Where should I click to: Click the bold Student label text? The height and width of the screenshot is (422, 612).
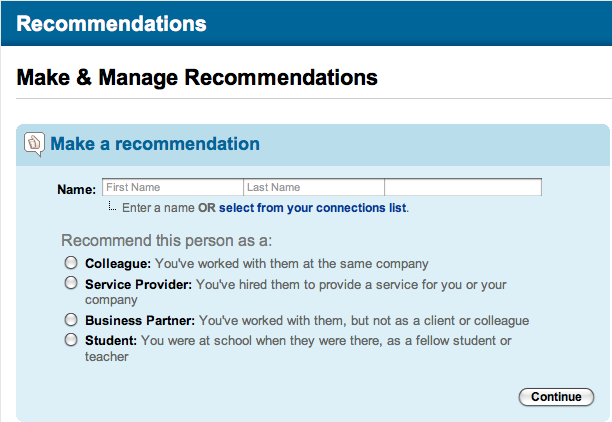(111, 341)
